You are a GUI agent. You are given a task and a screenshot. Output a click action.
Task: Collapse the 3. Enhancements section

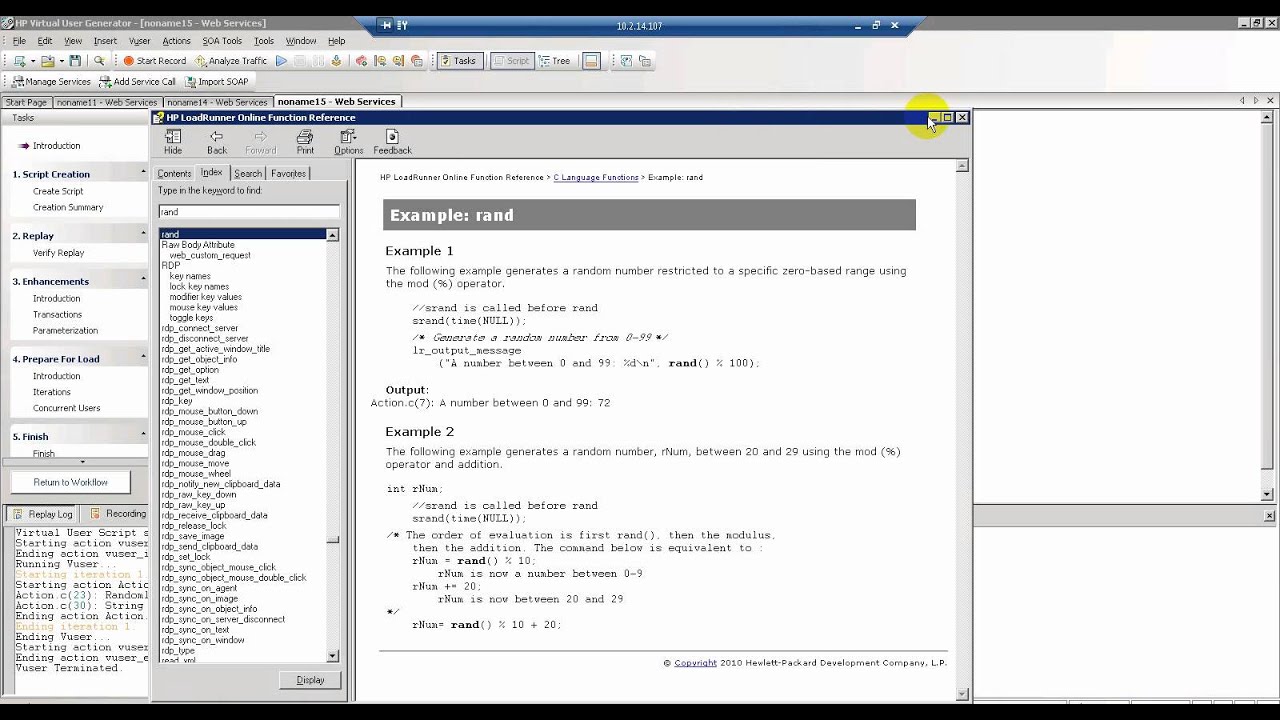143,281
